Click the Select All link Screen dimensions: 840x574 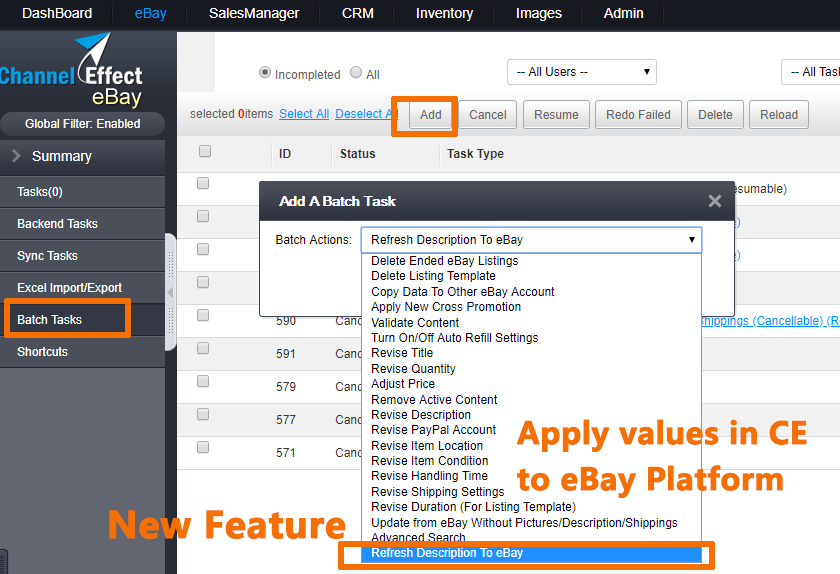pyautogui.click(x=304, y=114)
